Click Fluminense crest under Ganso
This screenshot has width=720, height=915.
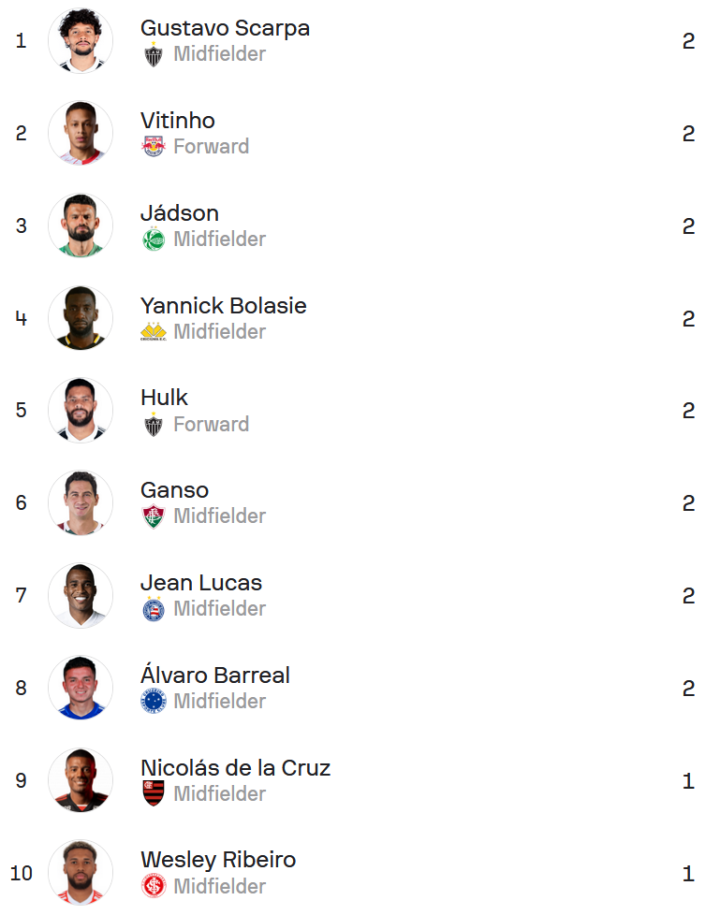pos(153,517)
